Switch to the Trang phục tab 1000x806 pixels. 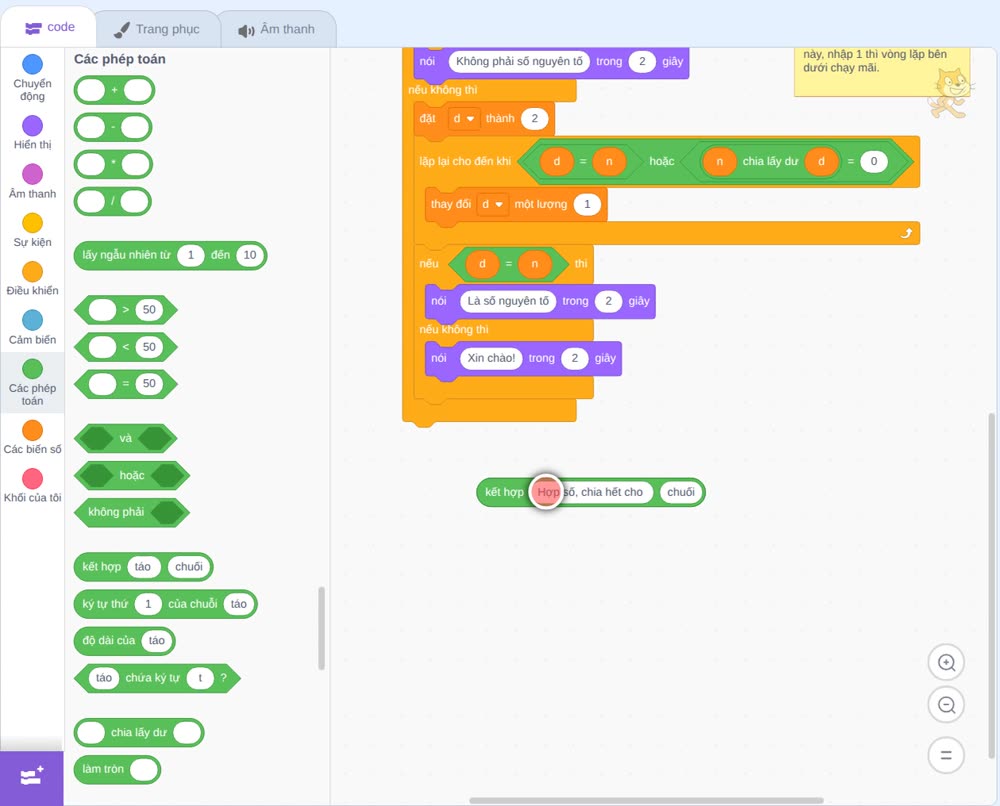pyautogui.click(x=157, y=29)
